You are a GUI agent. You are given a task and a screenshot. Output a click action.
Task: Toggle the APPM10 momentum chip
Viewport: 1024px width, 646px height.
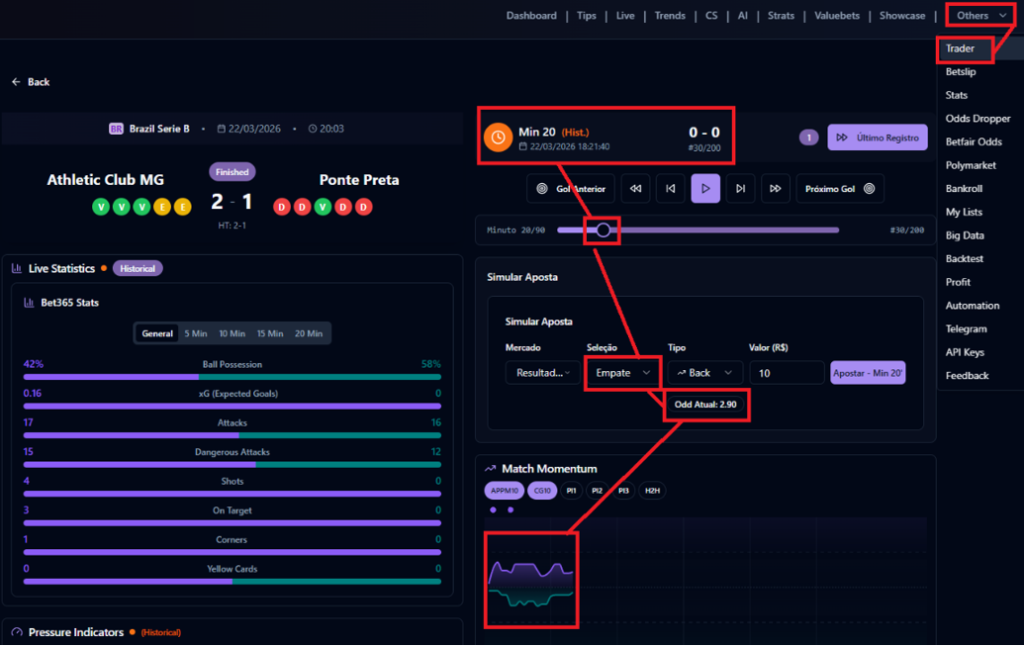click(x=504, y=491)
